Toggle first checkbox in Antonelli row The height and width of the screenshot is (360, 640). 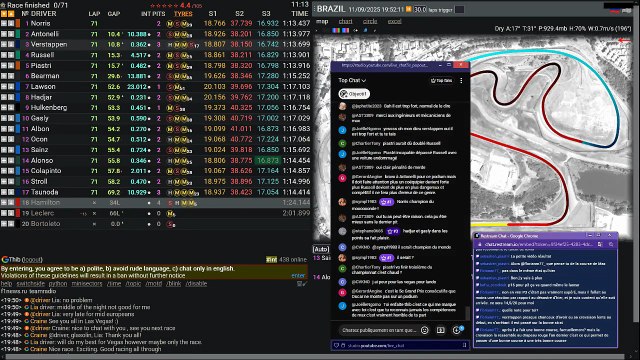[4, 34]
